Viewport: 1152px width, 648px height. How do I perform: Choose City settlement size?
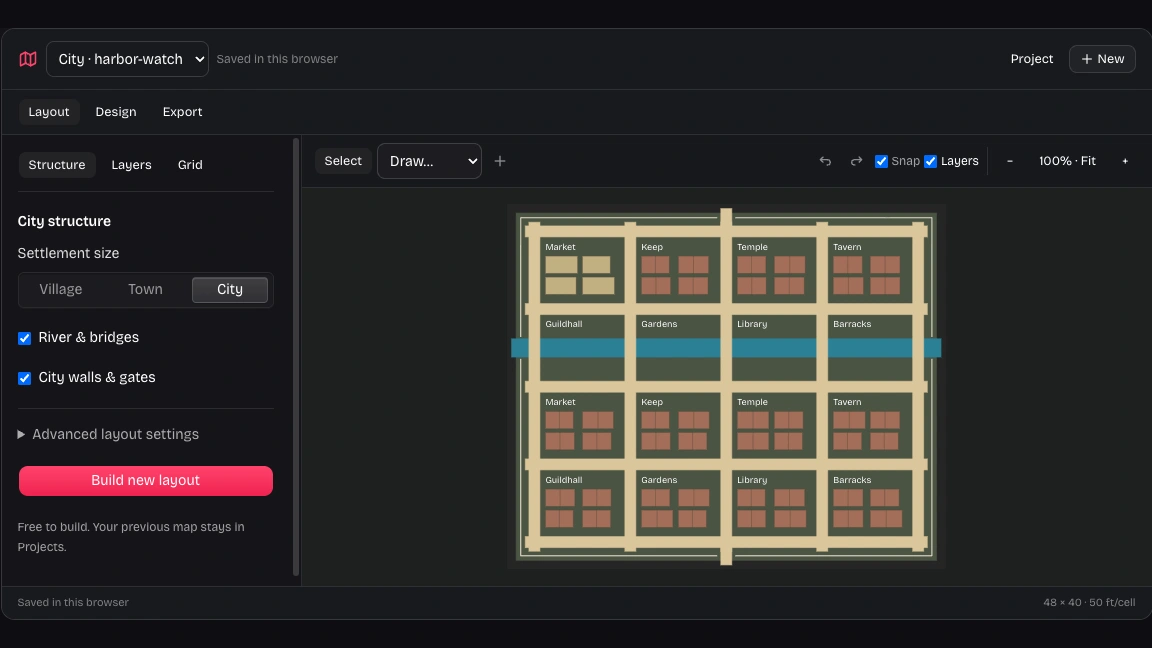tap(230, 289)
